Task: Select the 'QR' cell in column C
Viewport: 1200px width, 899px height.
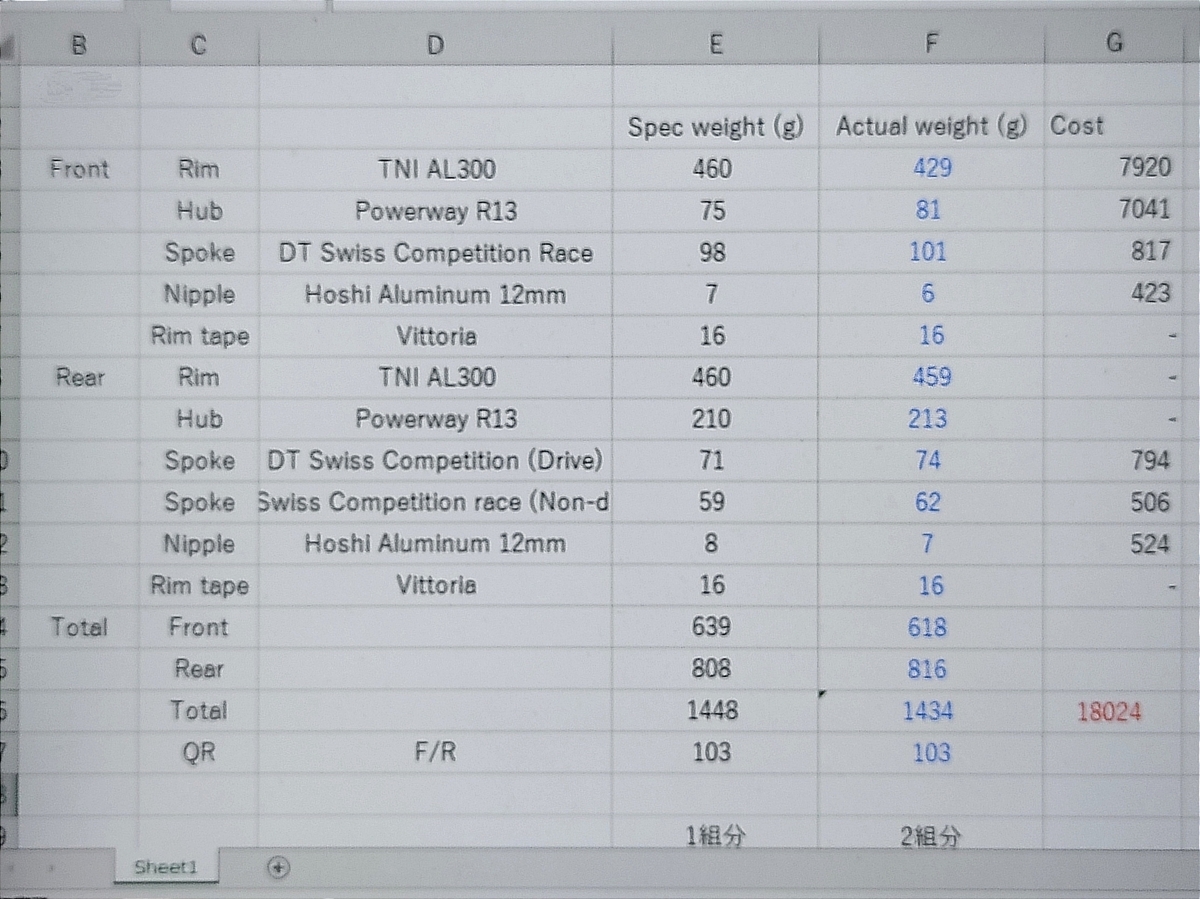Action: click(x=199, y=753)
